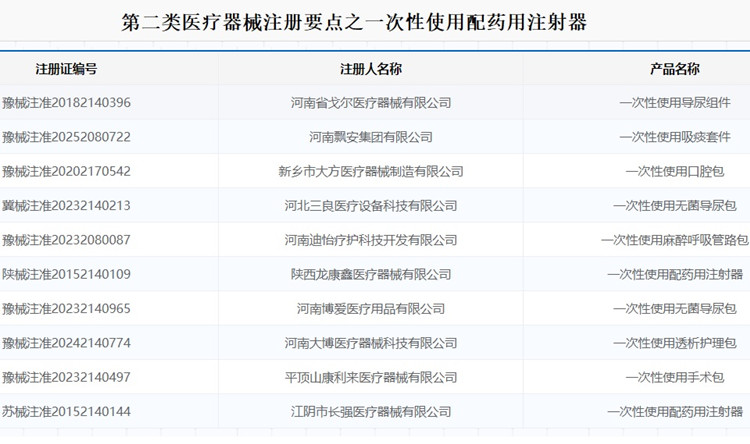This screenshot has height=444, width=750.
Task: Select registration number 豫械注准20232140497
Action: (66, 377)
